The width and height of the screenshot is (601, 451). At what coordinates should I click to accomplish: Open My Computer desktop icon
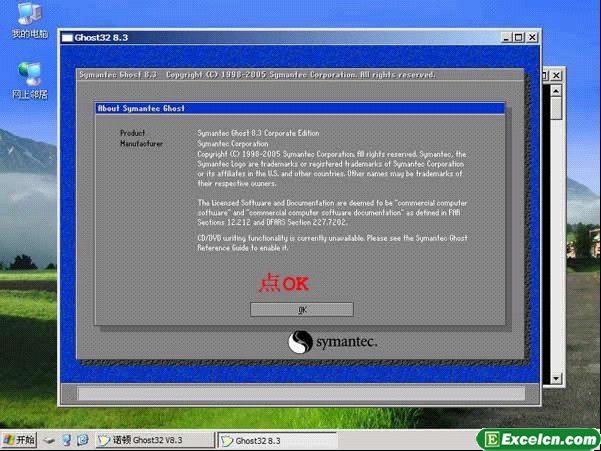pyautogui.click(x=30, y=20)
